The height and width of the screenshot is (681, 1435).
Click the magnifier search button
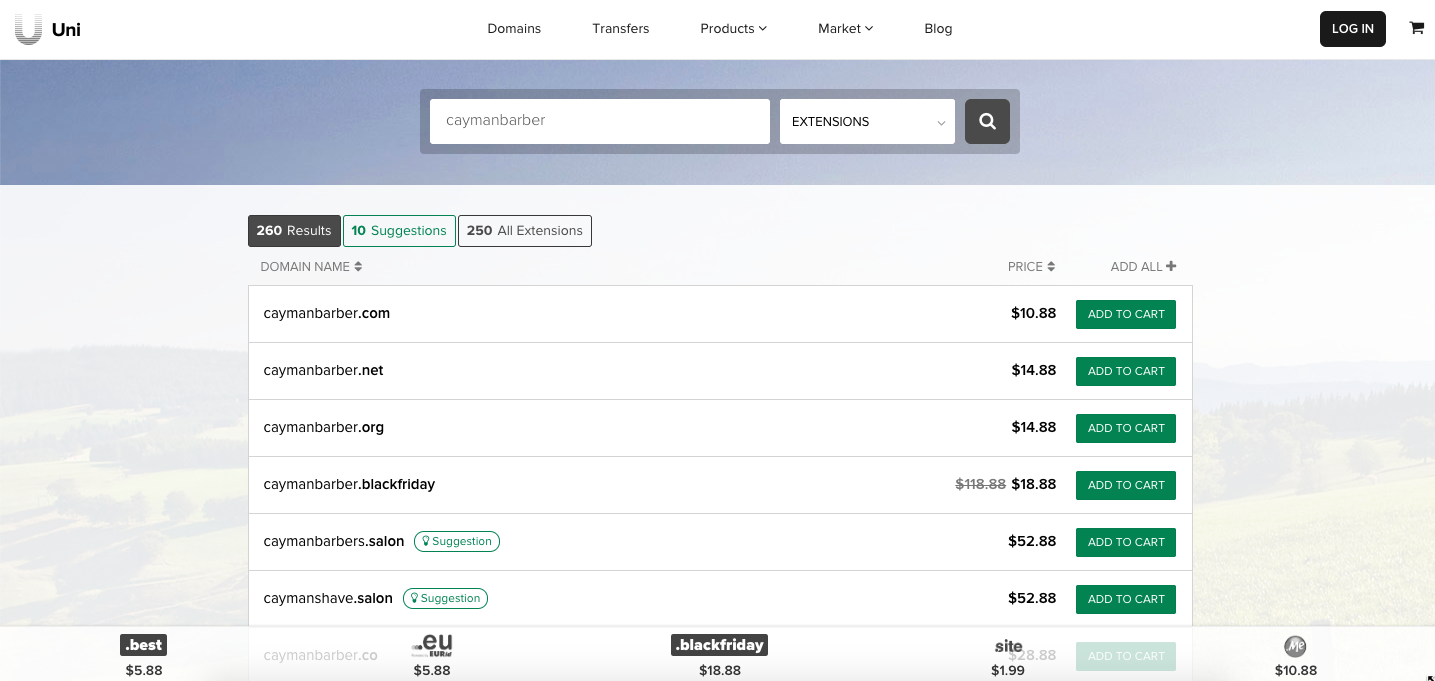click(987, 121)
